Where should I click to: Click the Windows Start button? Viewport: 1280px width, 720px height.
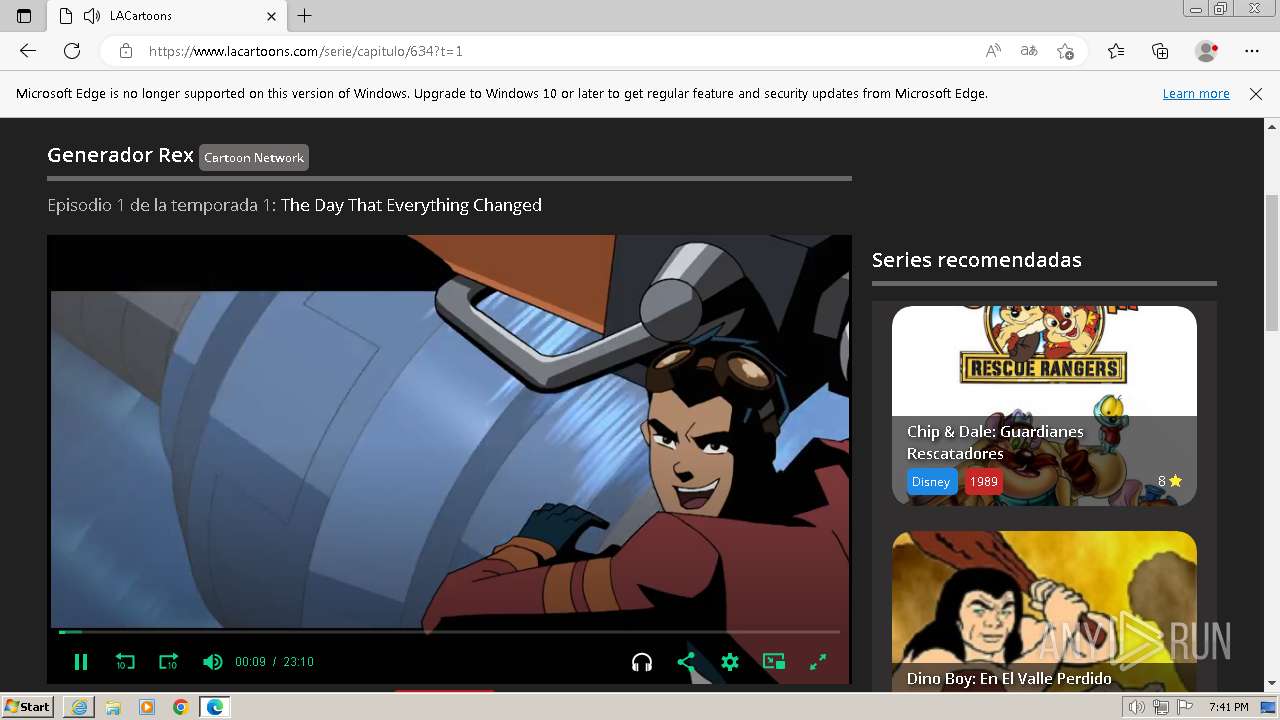[x=28, y=707]
